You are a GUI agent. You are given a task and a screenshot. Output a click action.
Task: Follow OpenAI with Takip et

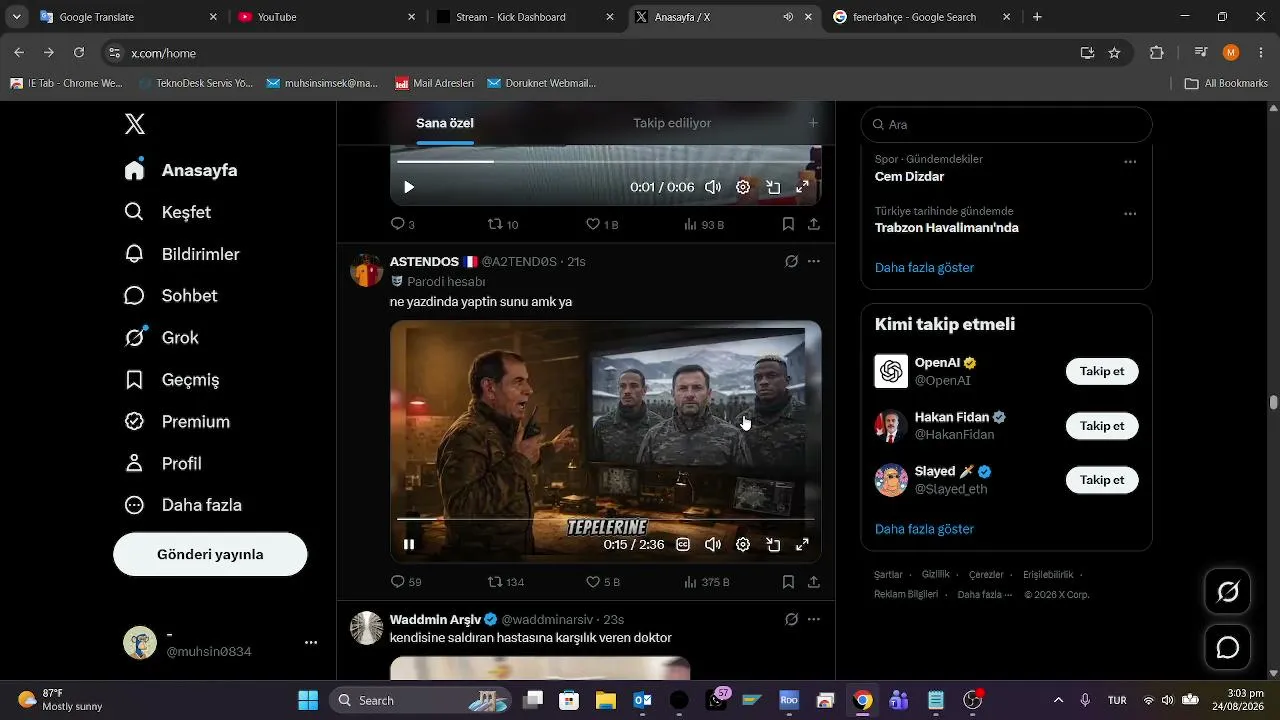click(x=1102, y=372)
